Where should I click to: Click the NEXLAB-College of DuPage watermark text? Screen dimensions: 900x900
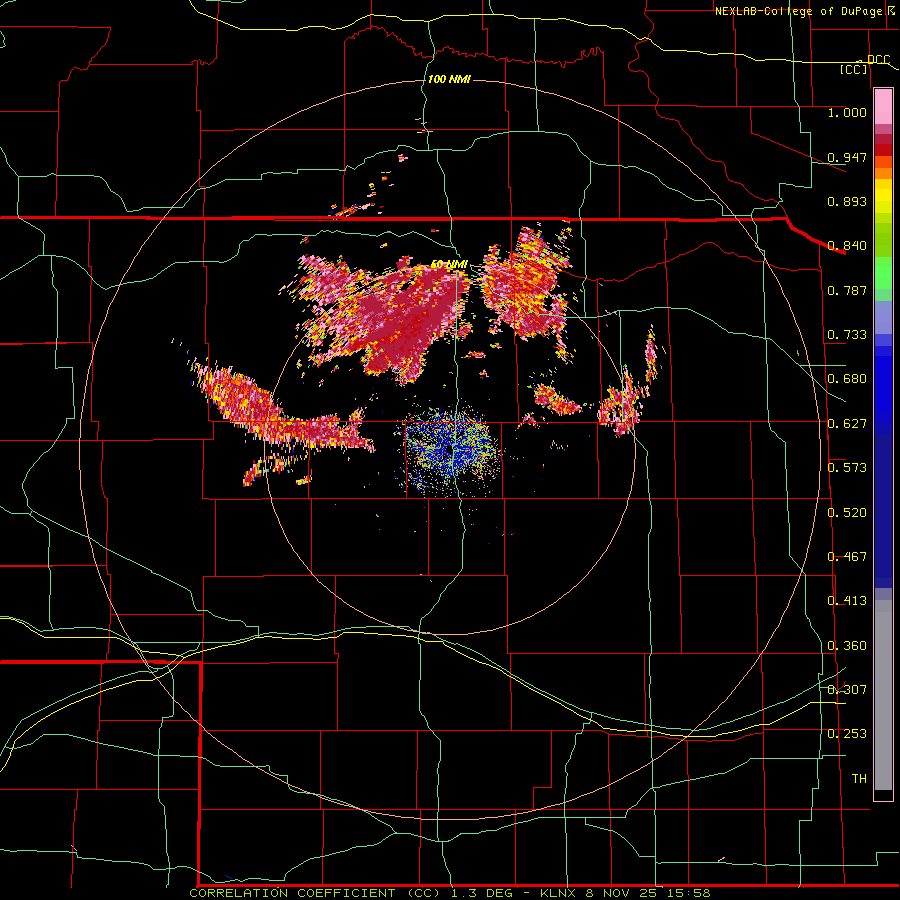[x=804, y=11]
